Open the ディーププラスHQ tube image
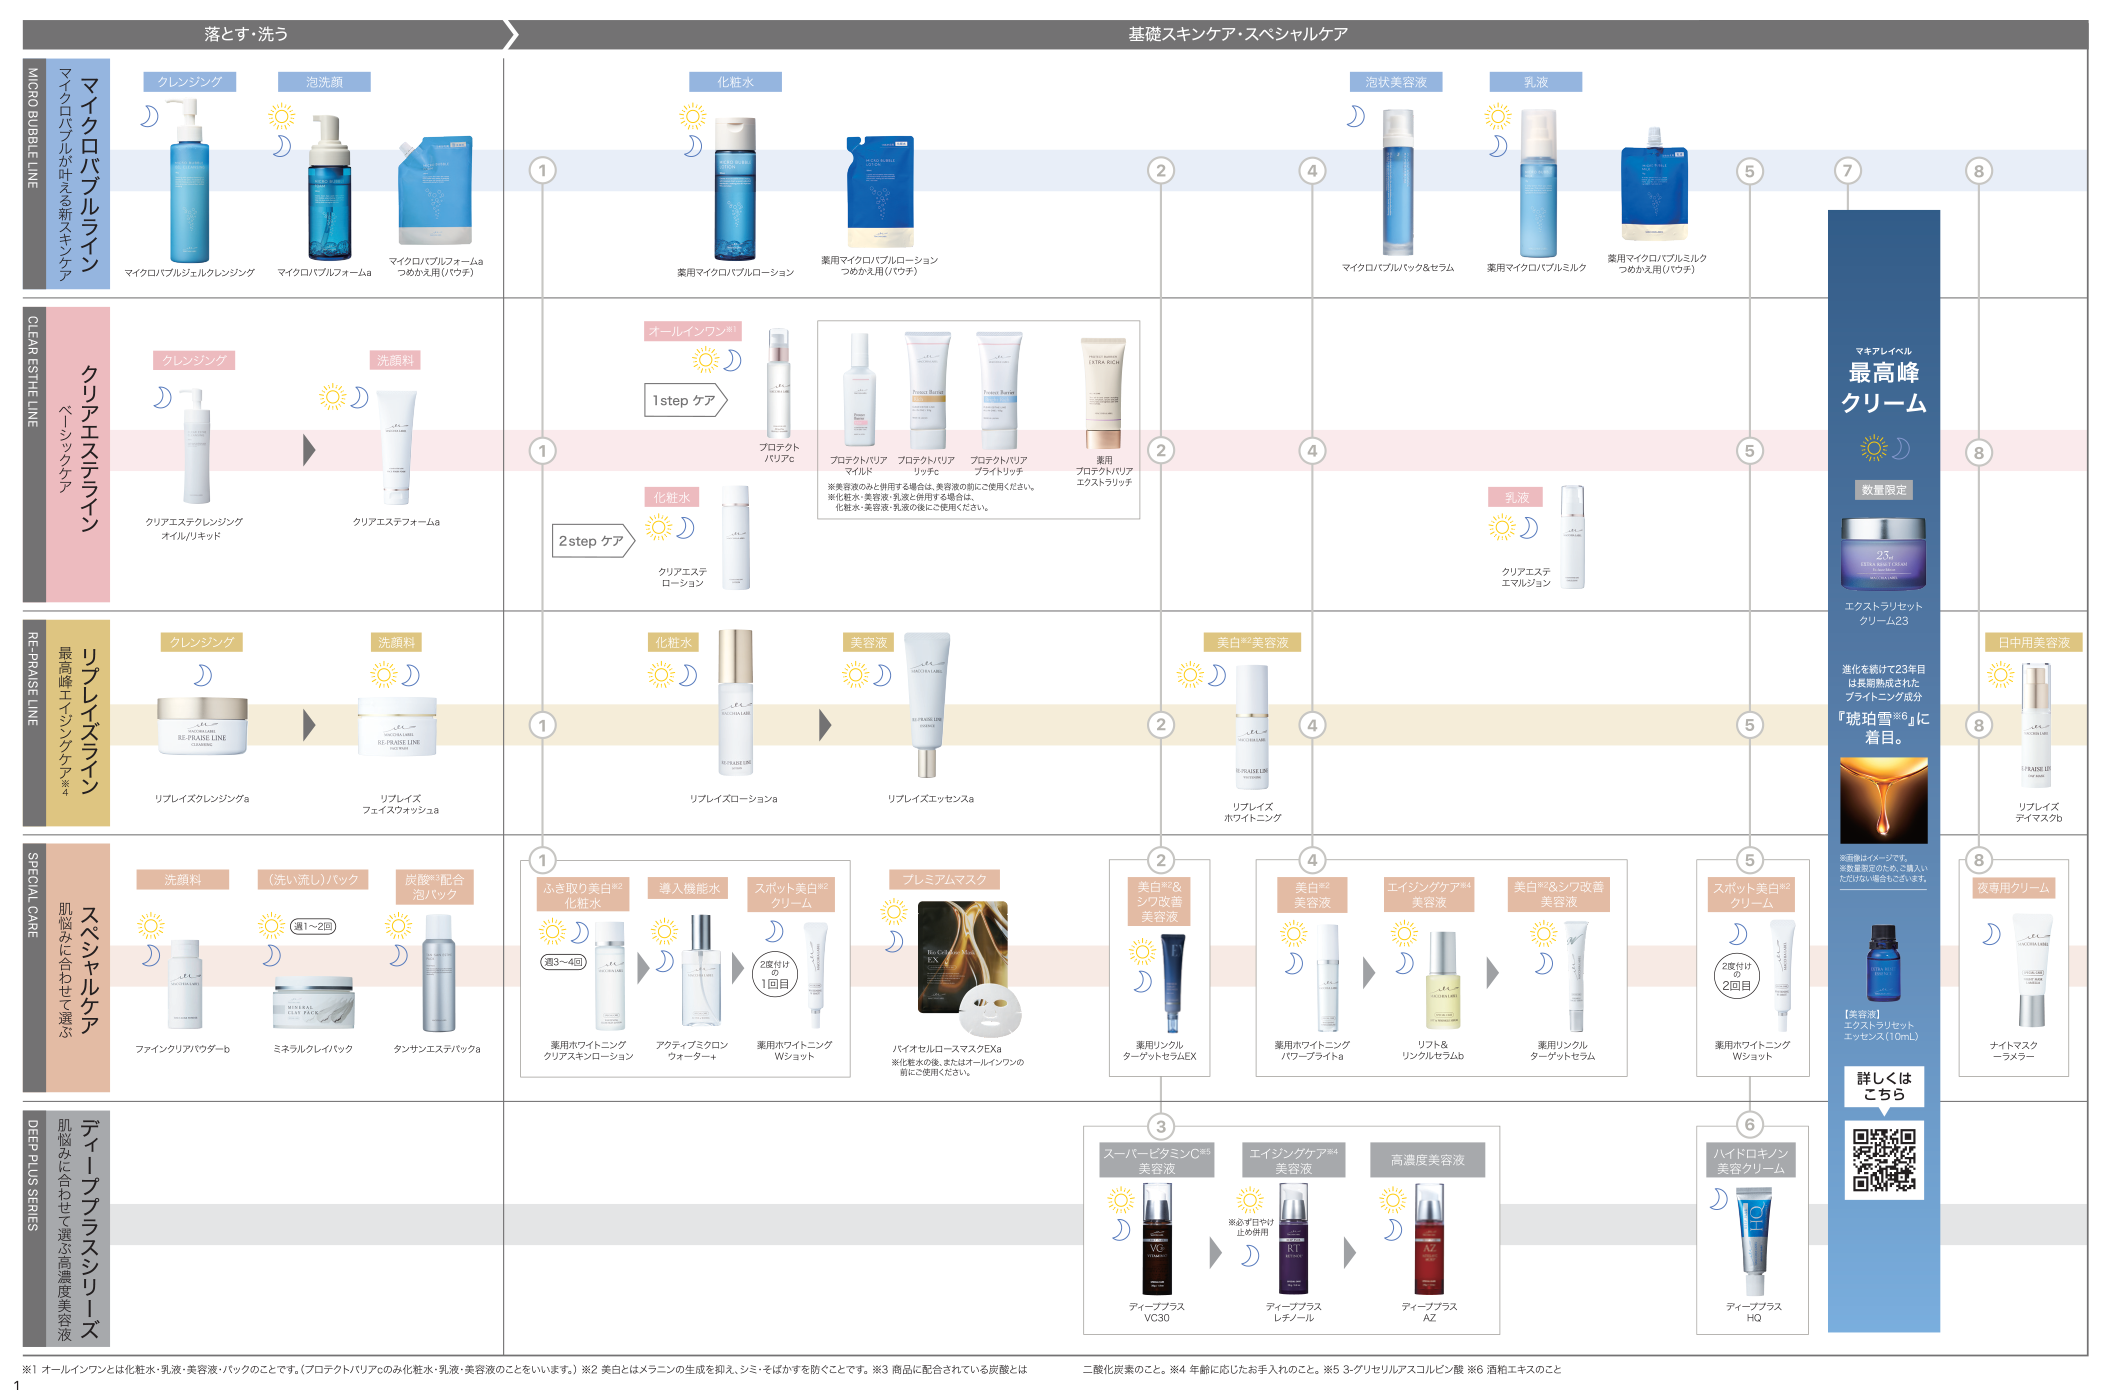The width and height of the screenshot is (2120, 1390). point(1755,1241)
